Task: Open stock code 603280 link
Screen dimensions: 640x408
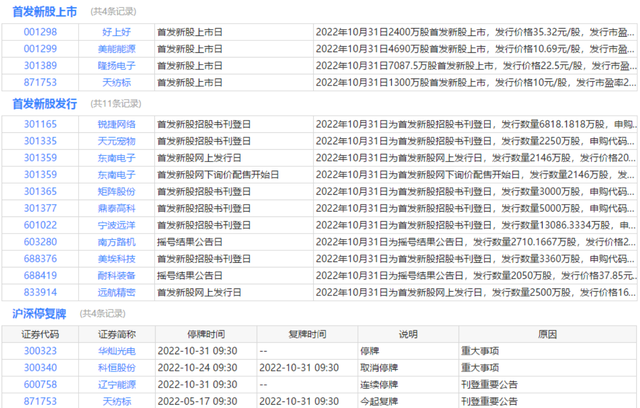Action: coord(40,242)
